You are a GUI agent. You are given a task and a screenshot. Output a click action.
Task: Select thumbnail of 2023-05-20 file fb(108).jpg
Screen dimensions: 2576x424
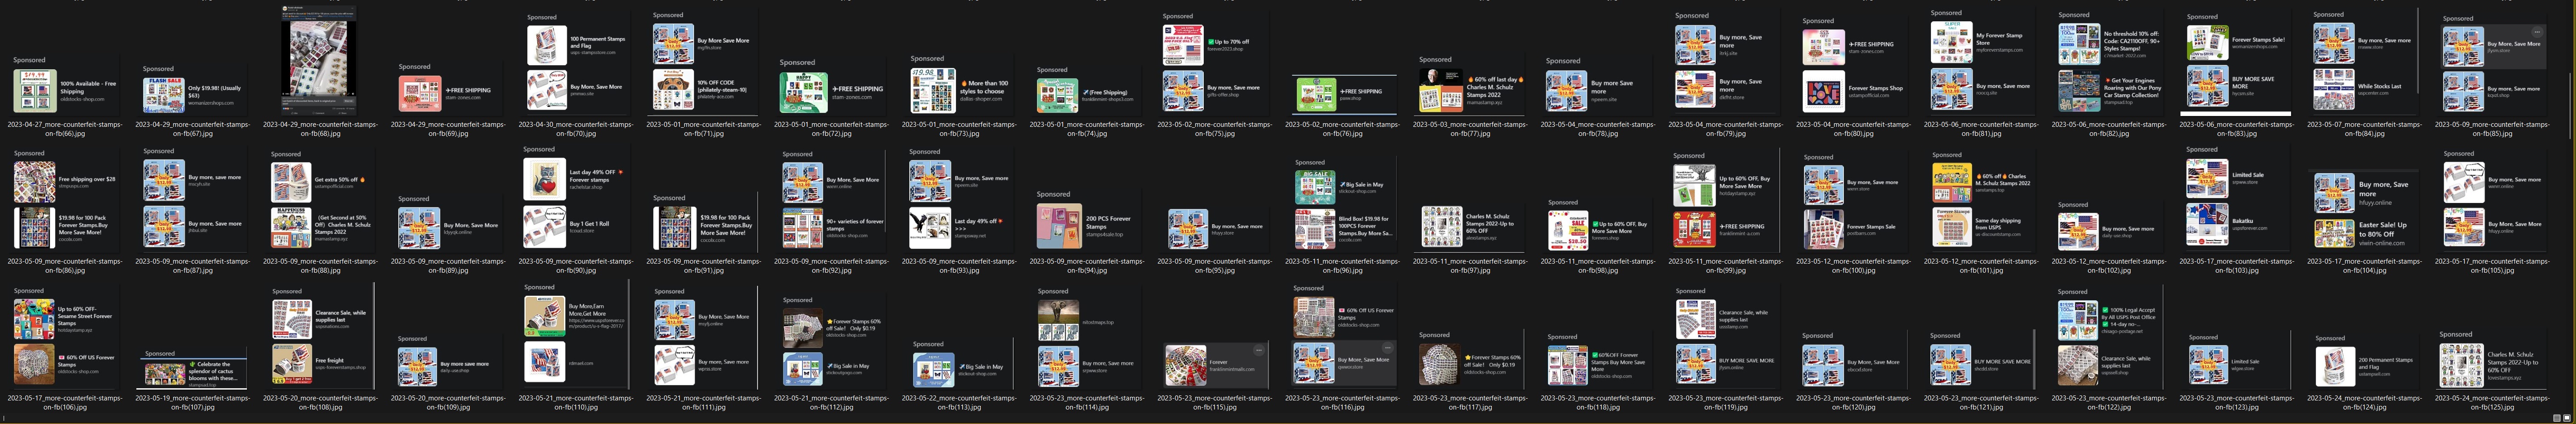click(320, 337)
